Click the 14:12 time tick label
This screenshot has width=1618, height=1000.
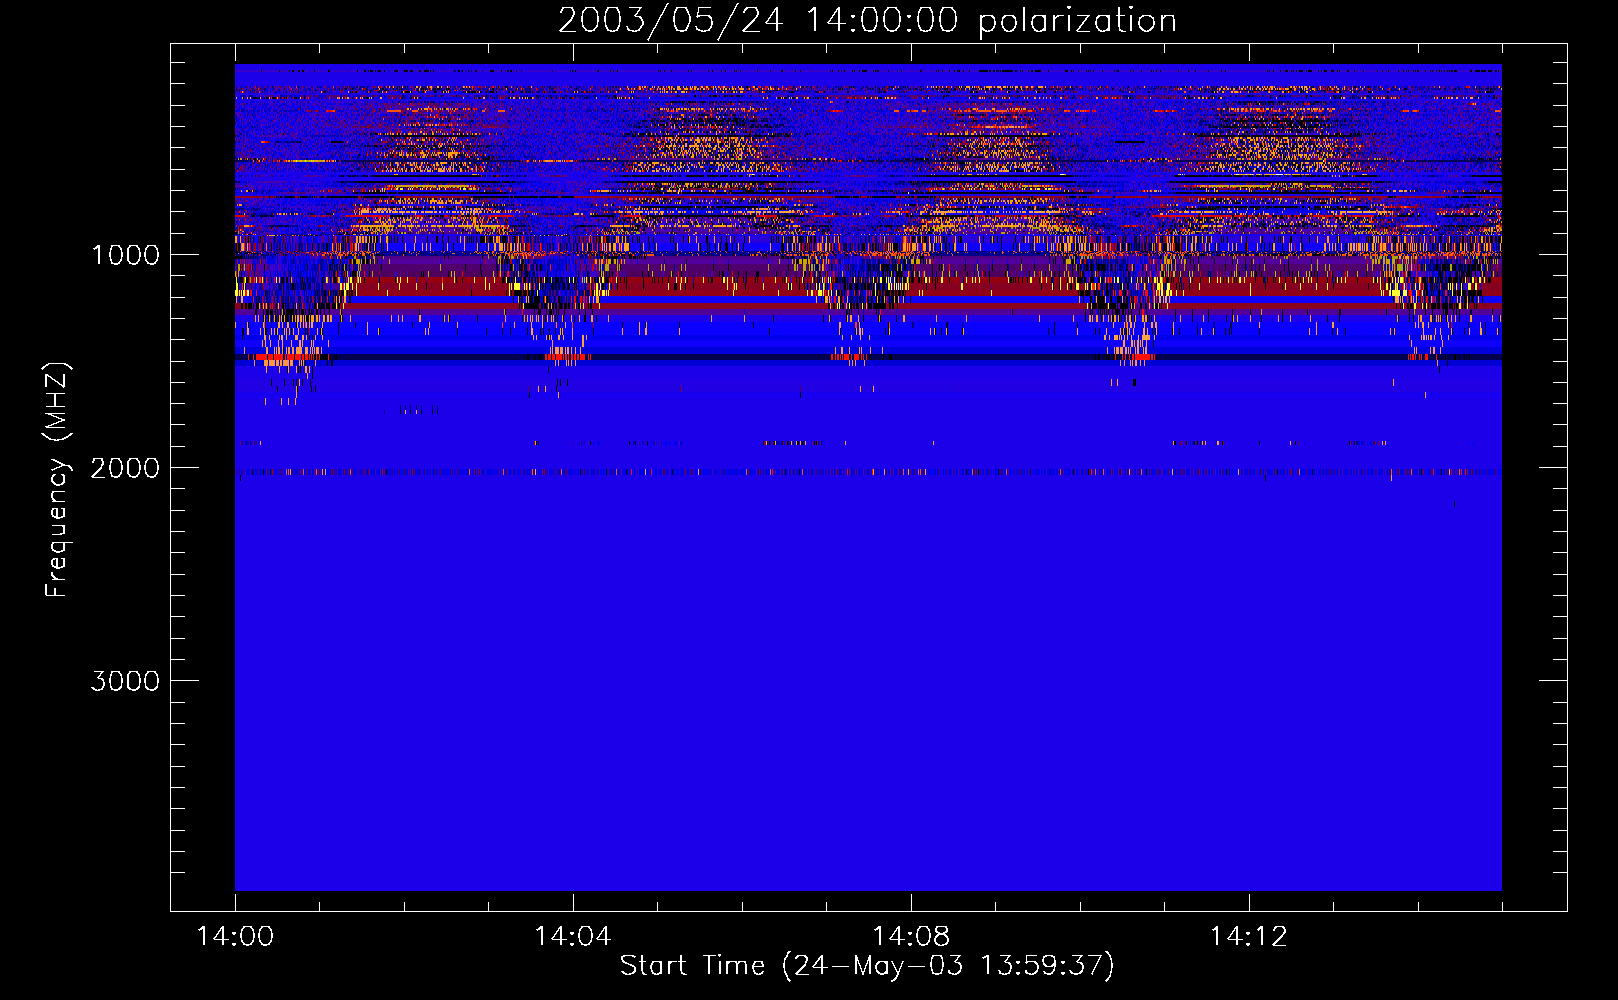[1249, 937]
